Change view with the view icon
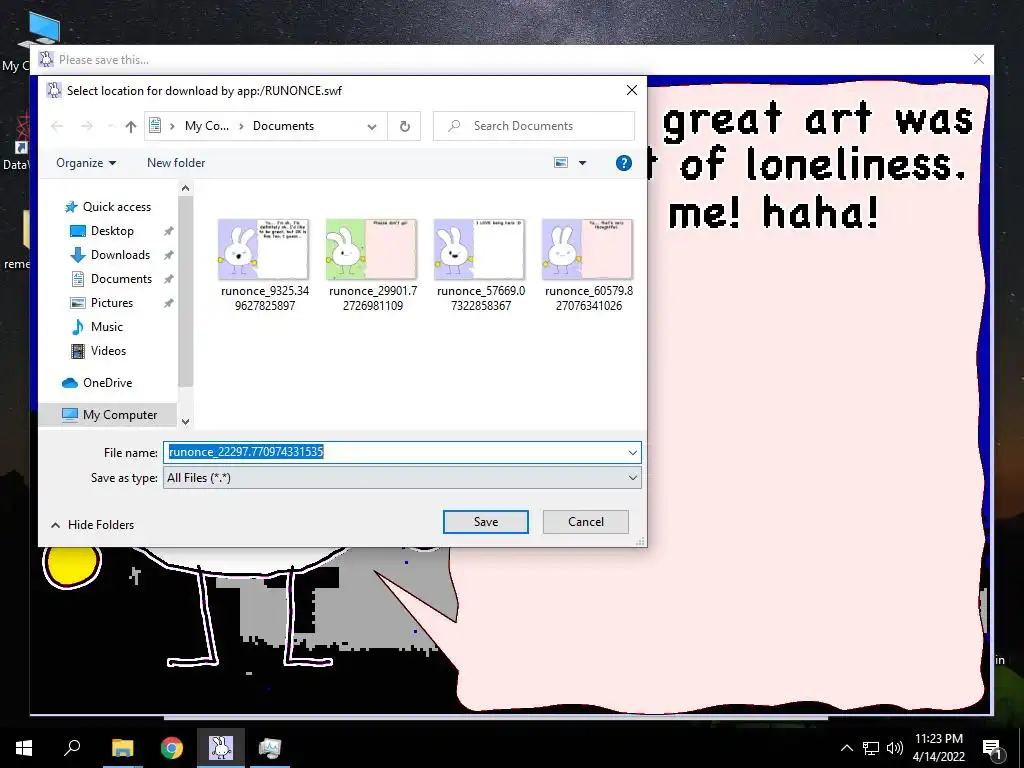The width and height of the screenshot is (1024, 768). pos(560,163)
